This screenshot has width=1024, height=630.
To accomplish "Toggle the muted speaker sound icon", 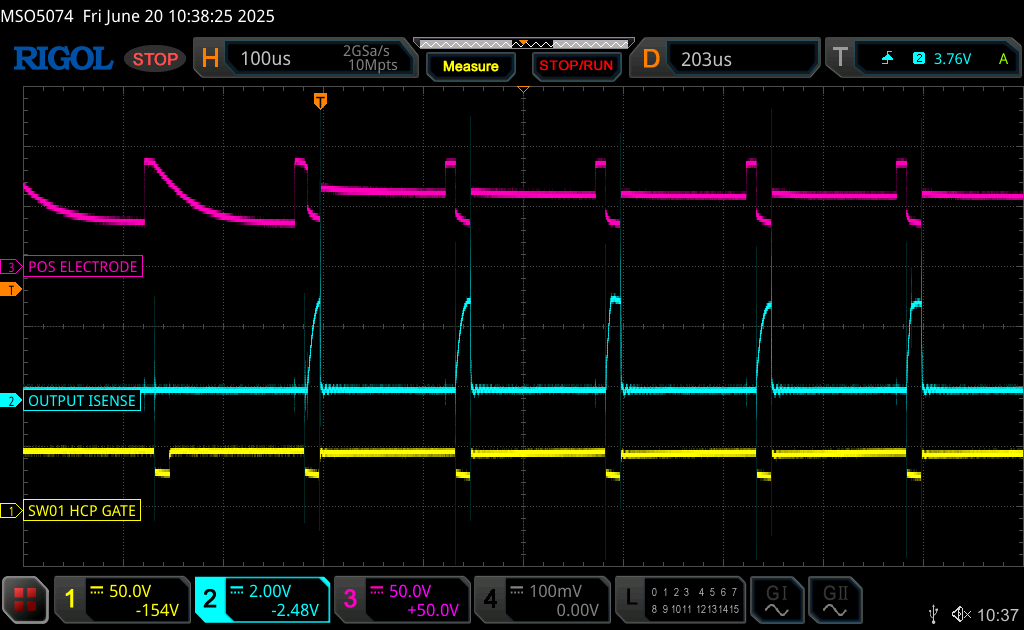I will (961, 614).
